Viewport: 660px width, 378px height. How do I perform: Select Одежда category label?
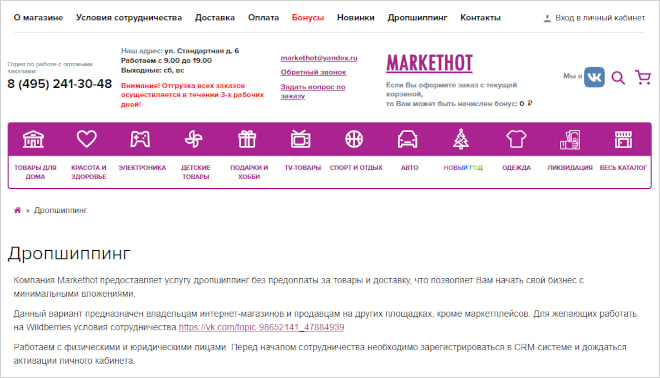point(516,168)
